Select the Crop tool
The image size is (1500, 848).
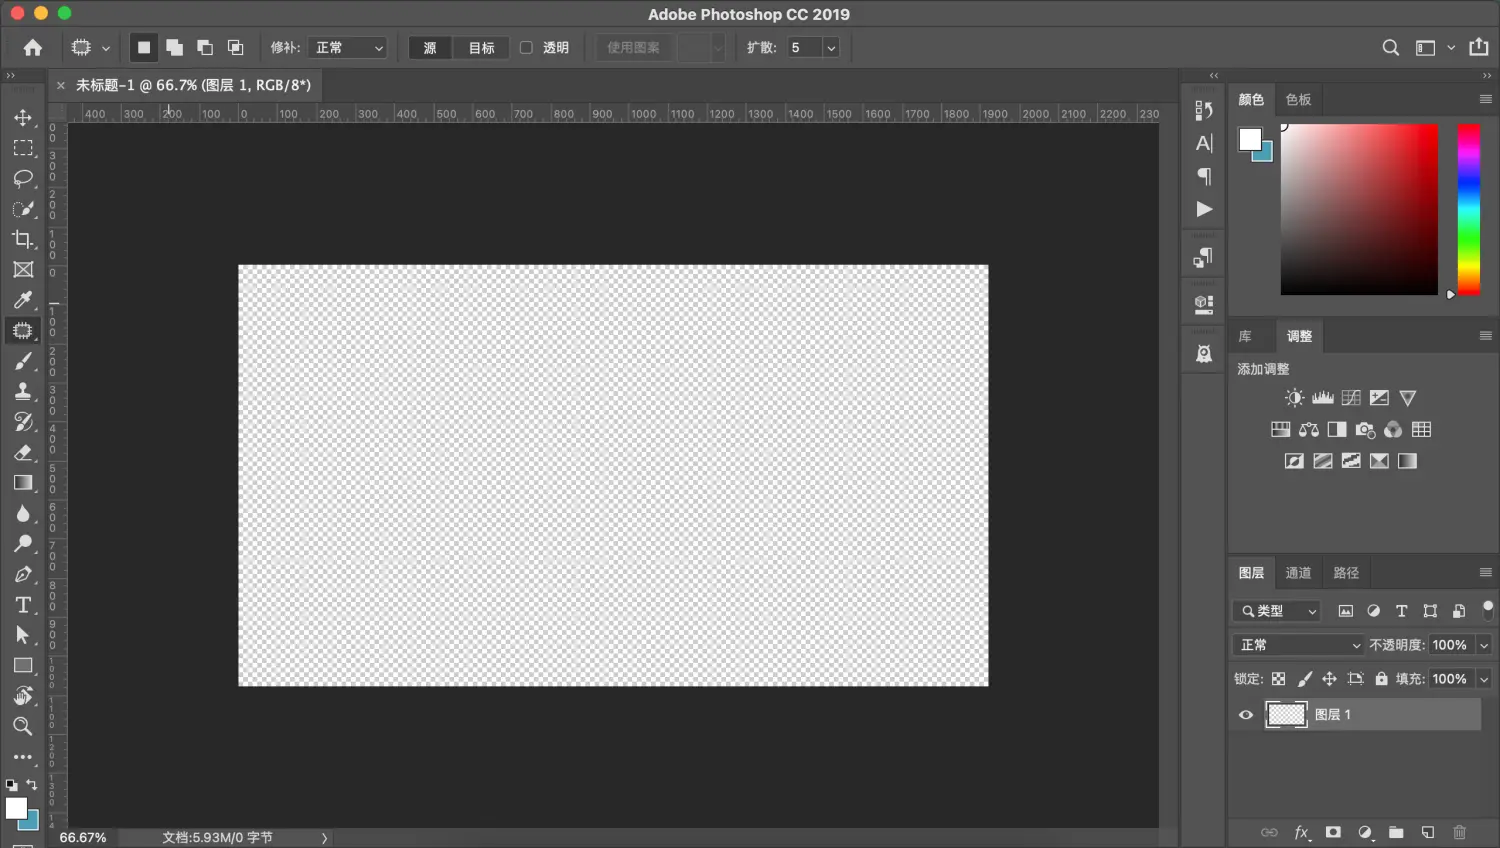coord(23,239)
